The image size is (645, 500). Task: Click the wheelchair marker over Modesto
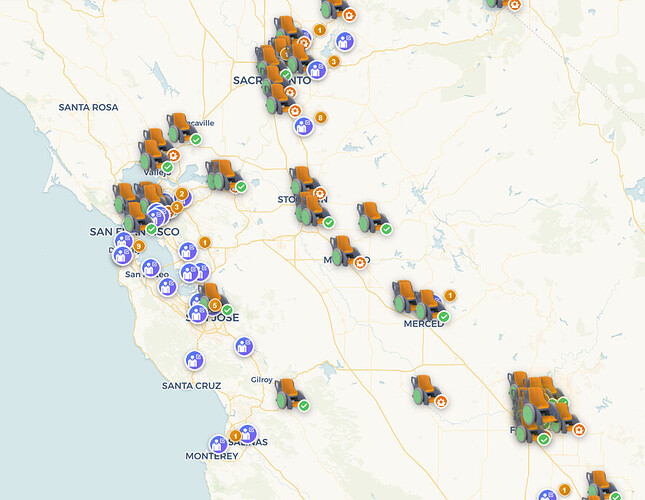point(347,252)
